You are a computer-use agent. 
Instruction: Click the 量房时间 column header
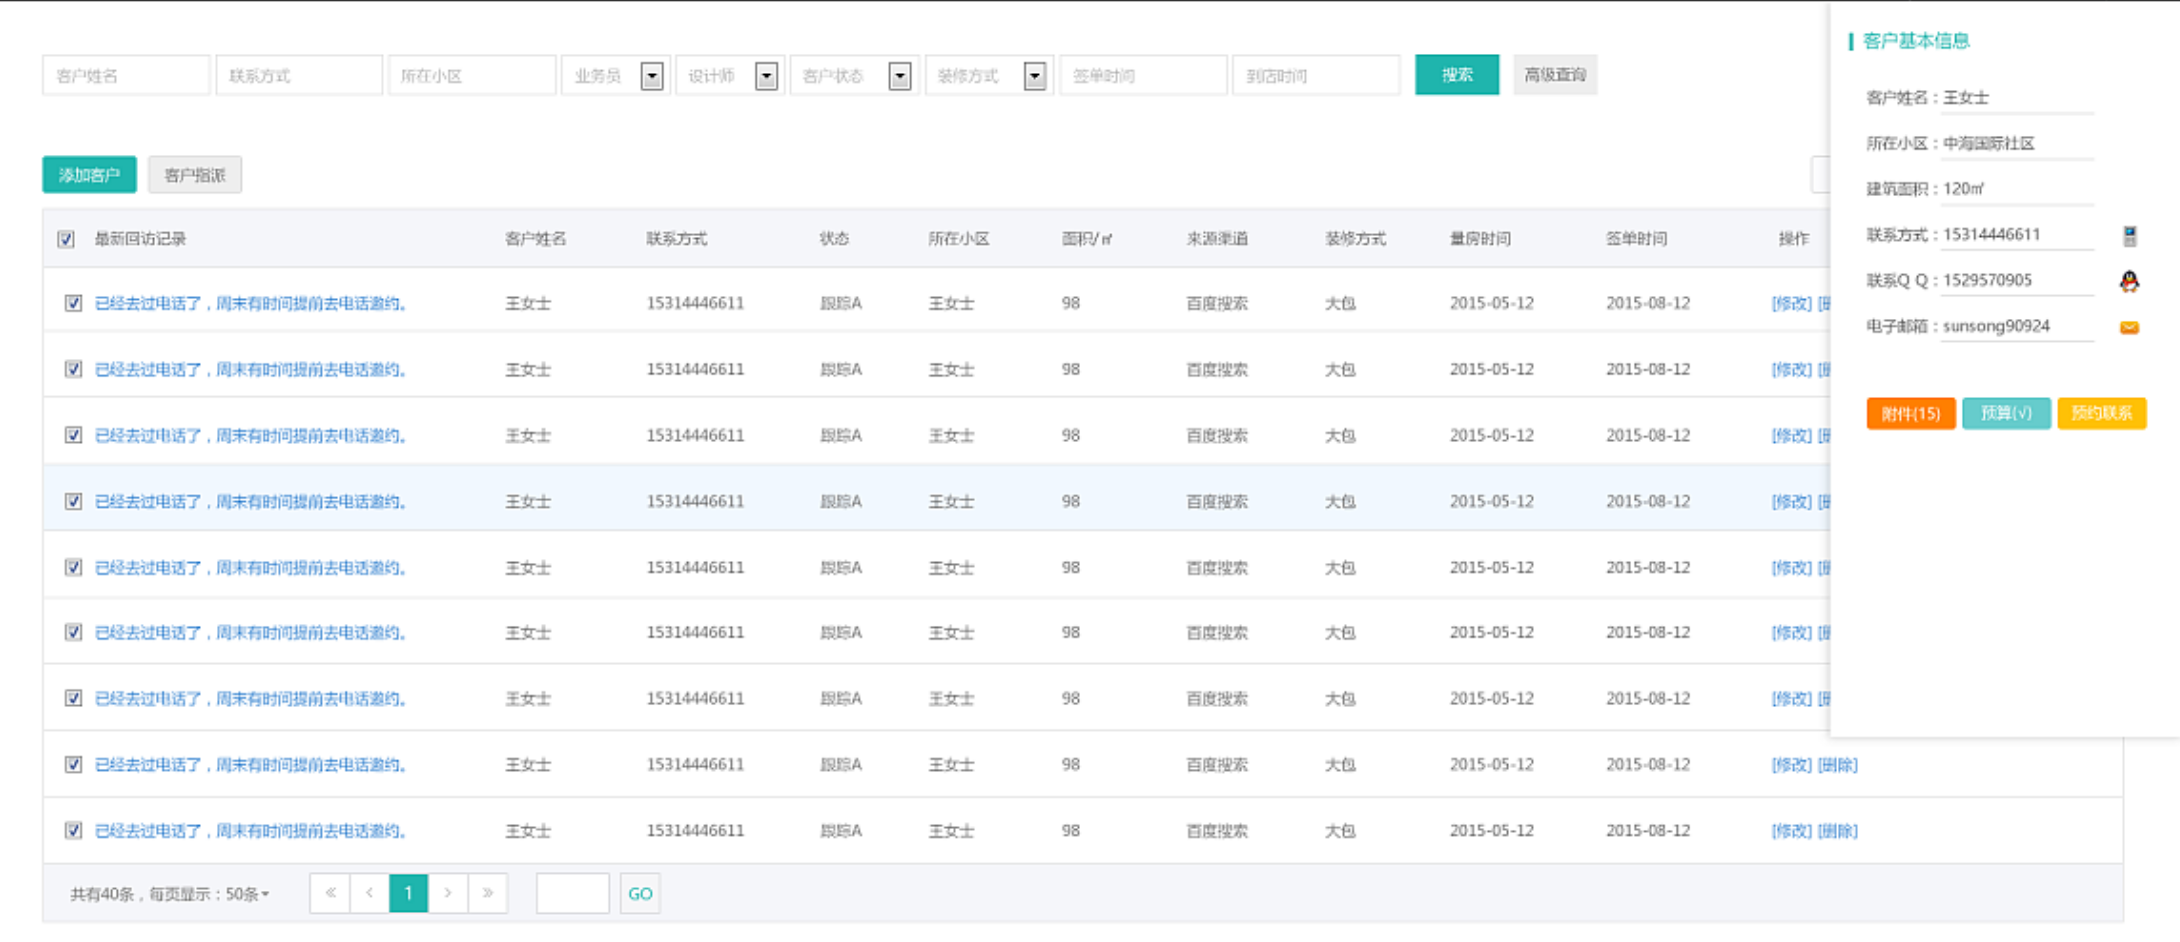[x=1480, y=239]
